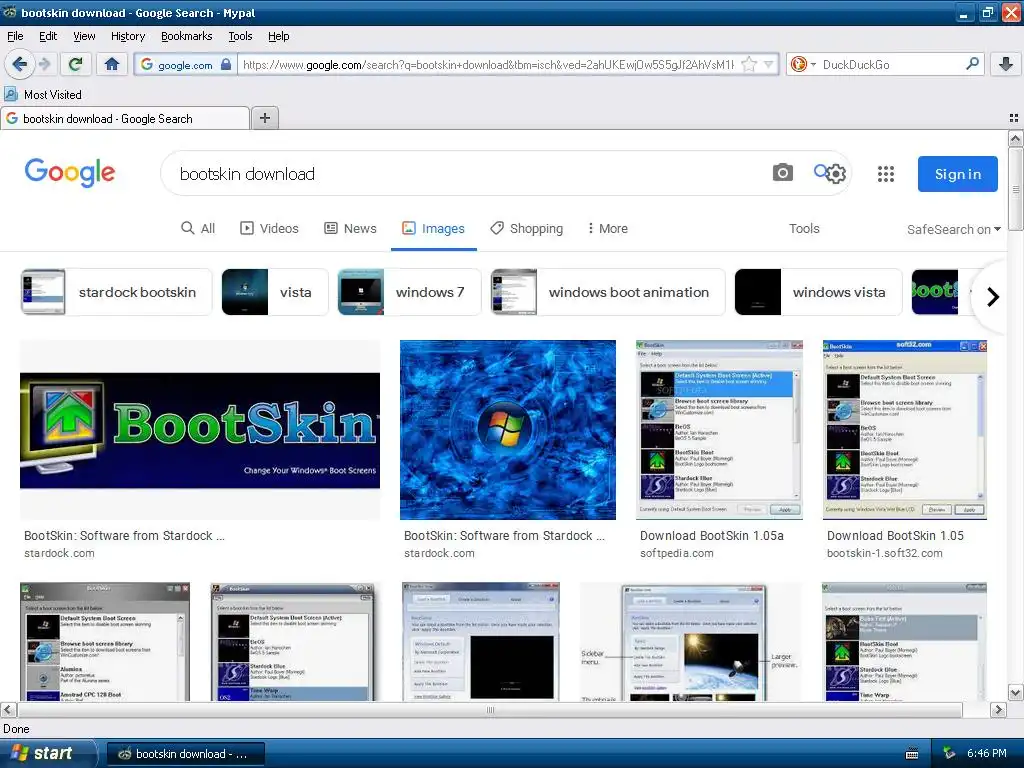1024x768 pixels.
Task: Open the blue Windows logo boot image
Action: click(x=507, y=430)
